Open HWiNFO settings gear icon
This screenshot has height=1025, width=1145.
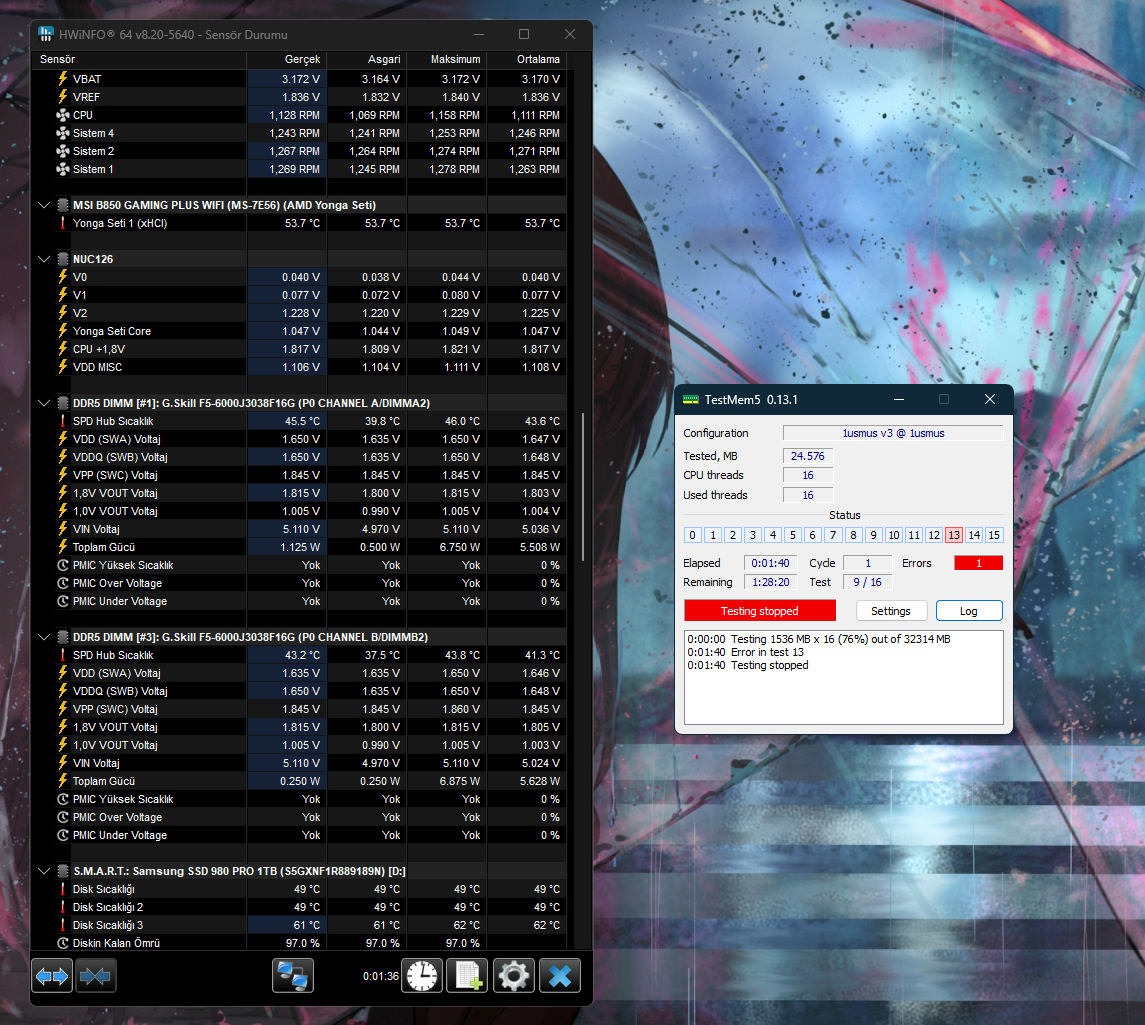pyautogui.click(x=513, y=975)
